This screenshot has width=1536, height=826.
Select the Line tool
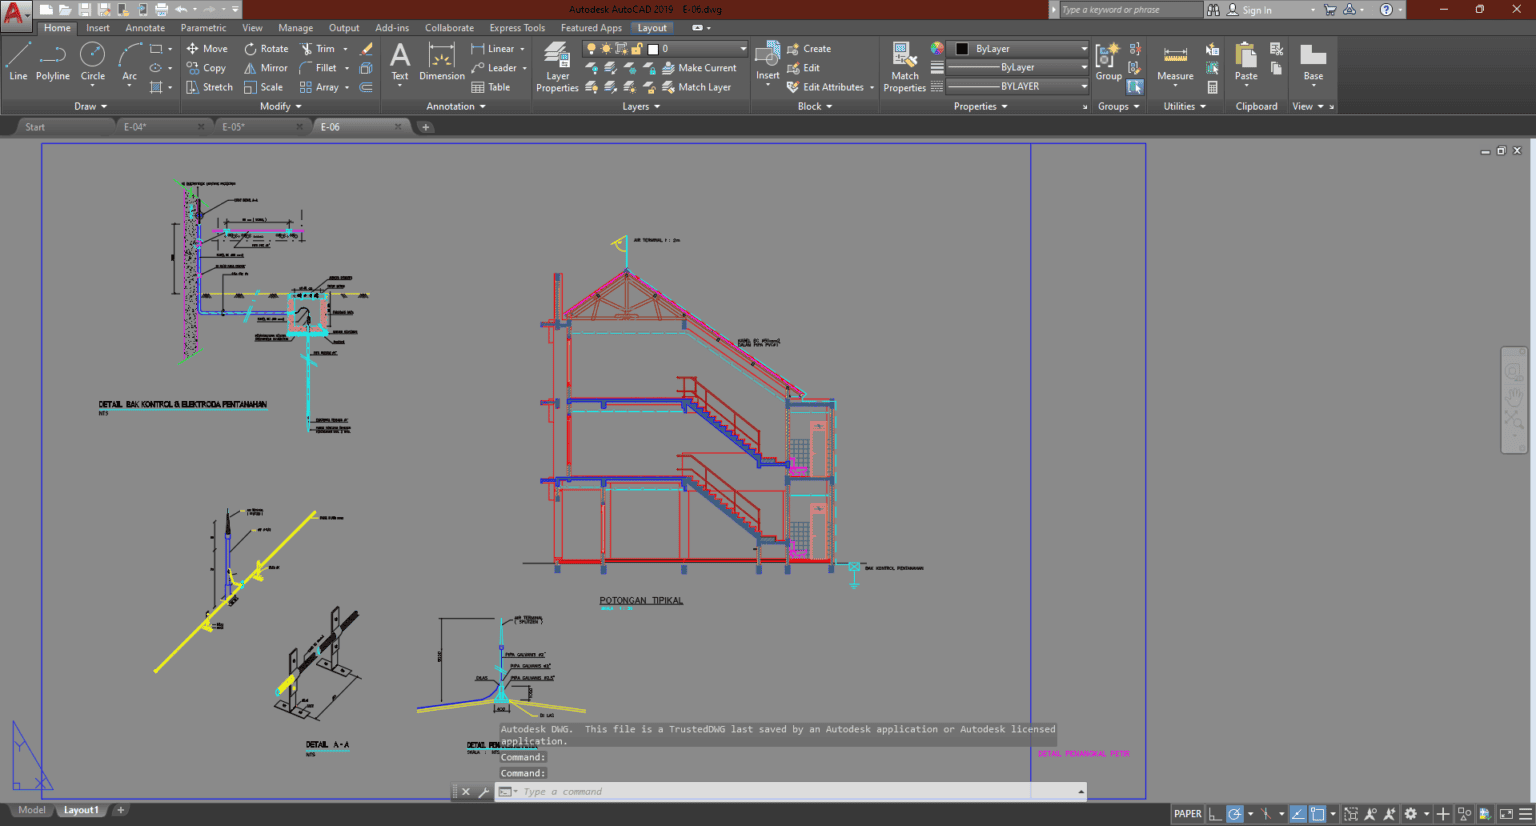[18, 65]
